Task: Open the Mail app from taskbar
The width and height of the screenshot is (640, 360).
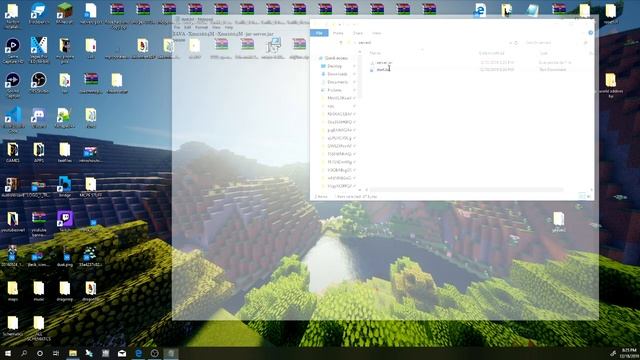Action: click(122, 353)
